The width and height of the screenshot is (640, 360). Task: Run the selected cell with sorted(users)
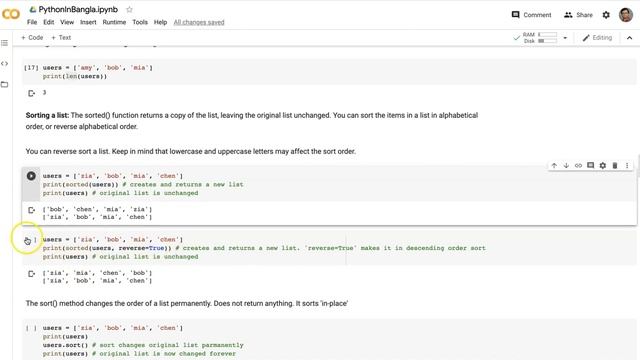[31, 176]
